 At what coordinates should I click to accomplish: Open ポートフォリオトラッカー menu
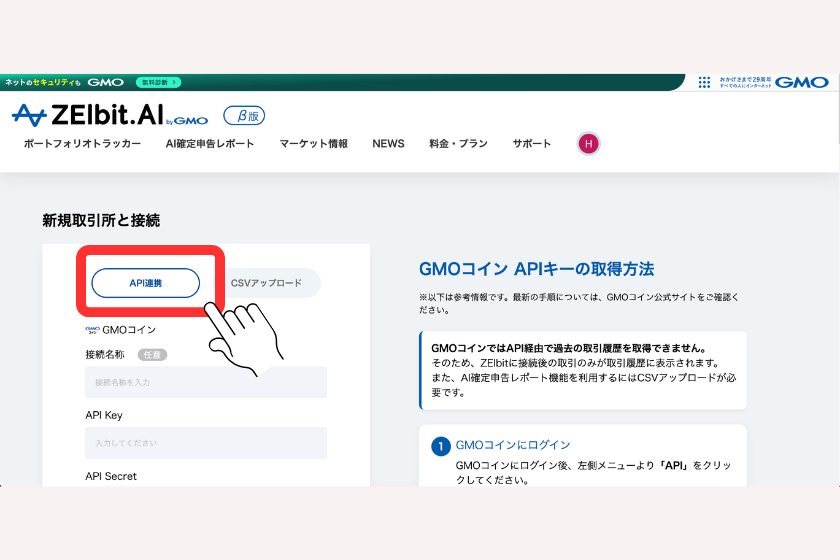[x=82, y=144]
